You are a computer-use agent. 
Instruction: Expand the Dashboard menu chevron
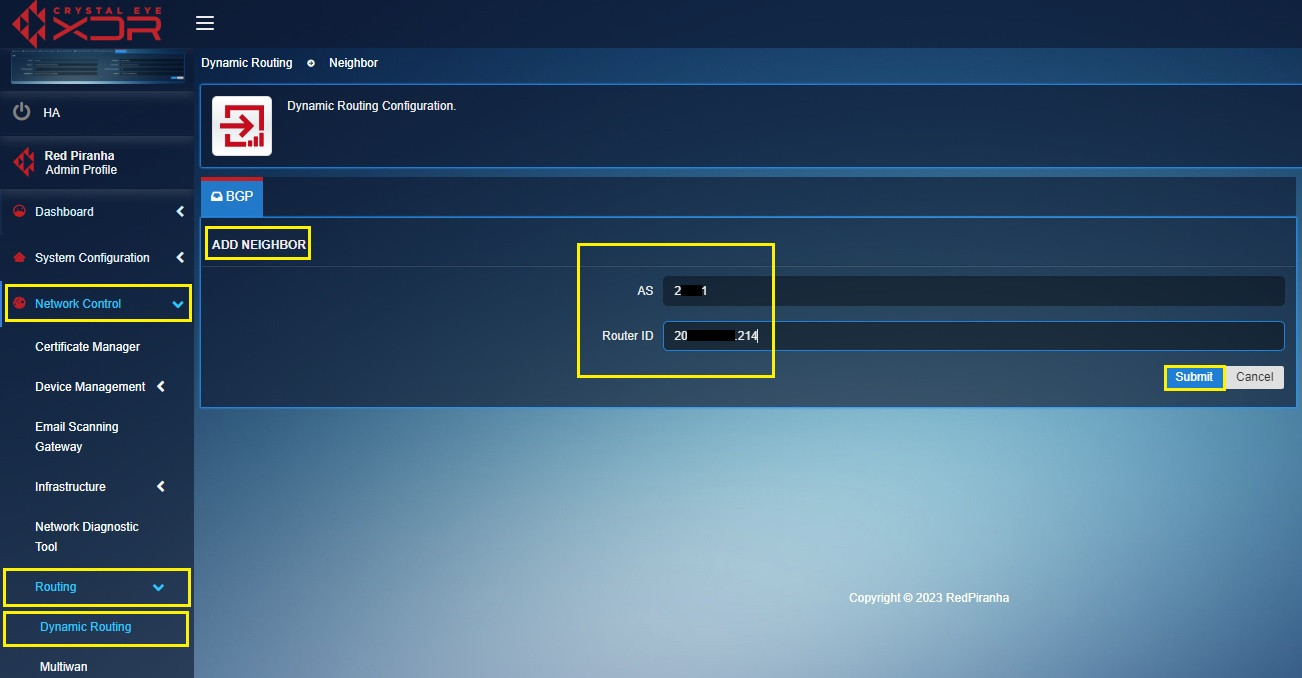(180, 211)
